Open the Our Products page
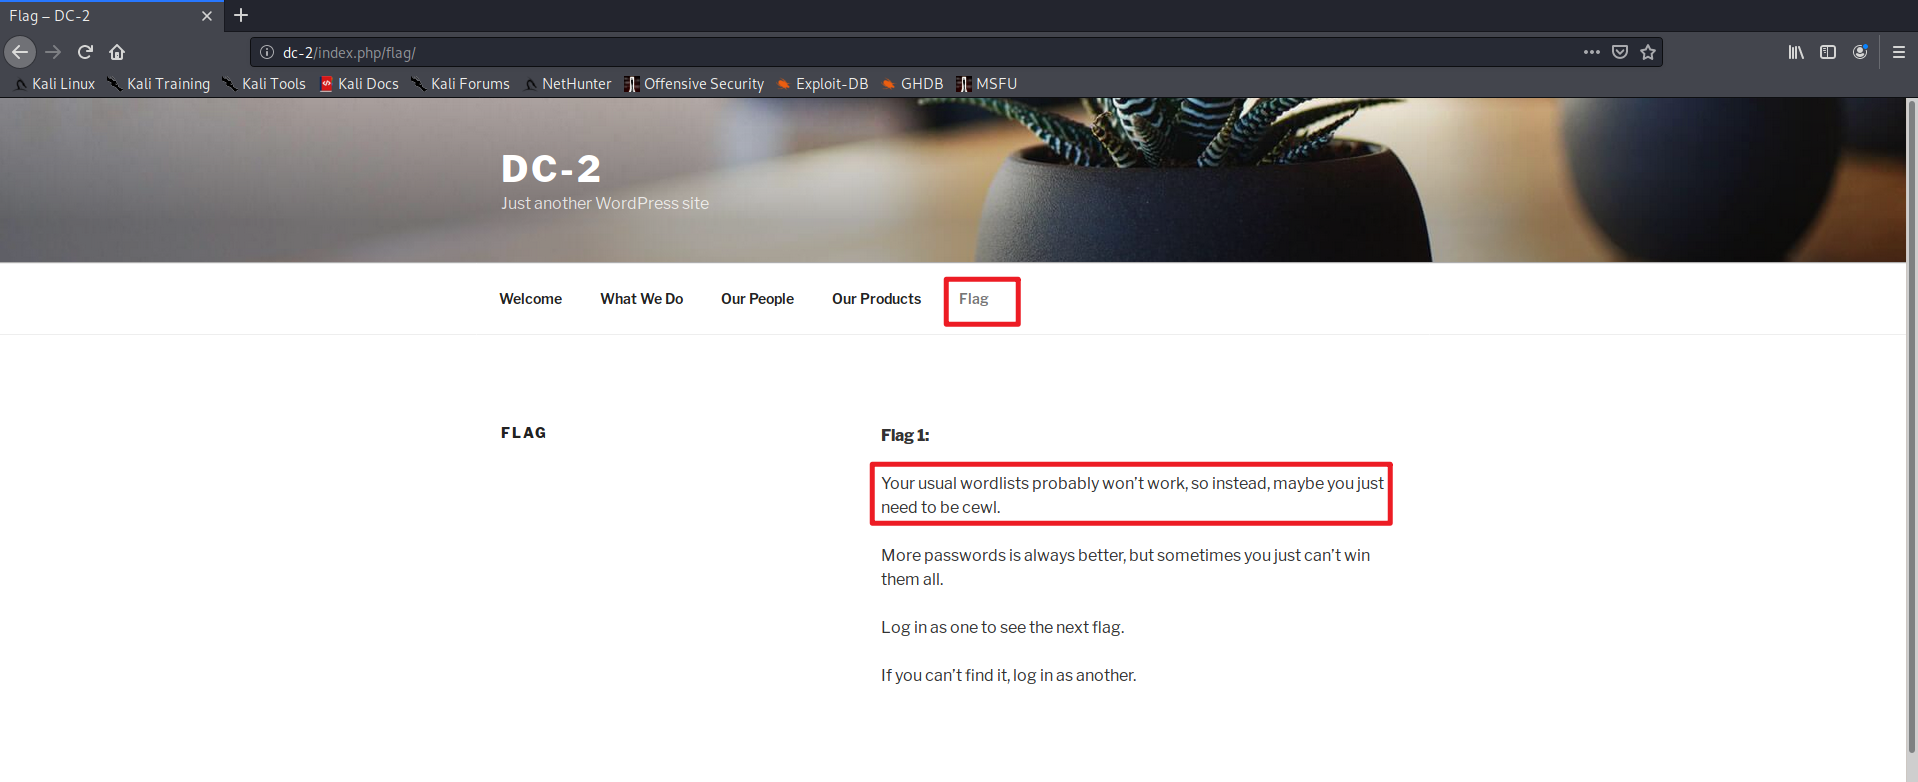Viewport: 1918px width, 782px height. point(876,299)
